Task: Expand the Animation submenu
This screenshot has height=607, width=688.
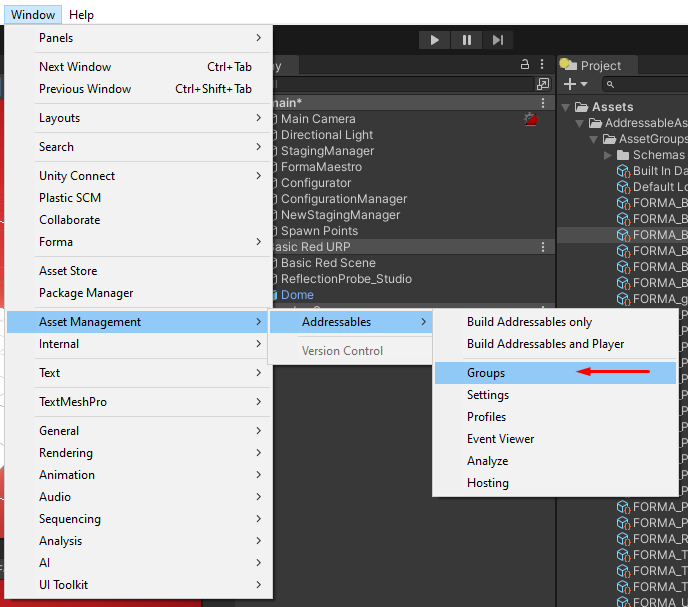Action: (139, 474)
